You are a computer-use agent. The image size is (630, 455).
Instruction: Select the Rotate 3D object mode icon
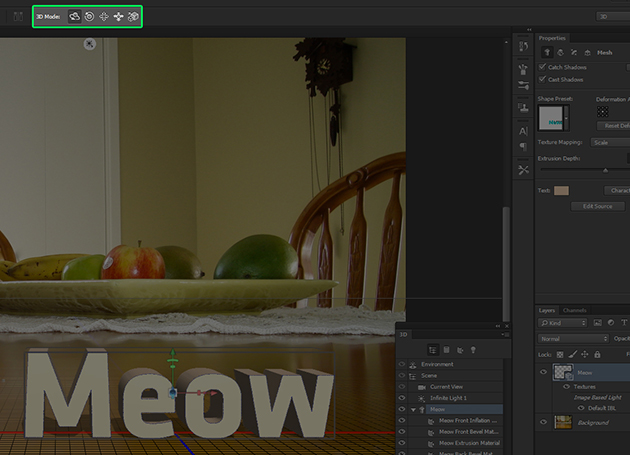pyautogui.click(x=74, y=16)
